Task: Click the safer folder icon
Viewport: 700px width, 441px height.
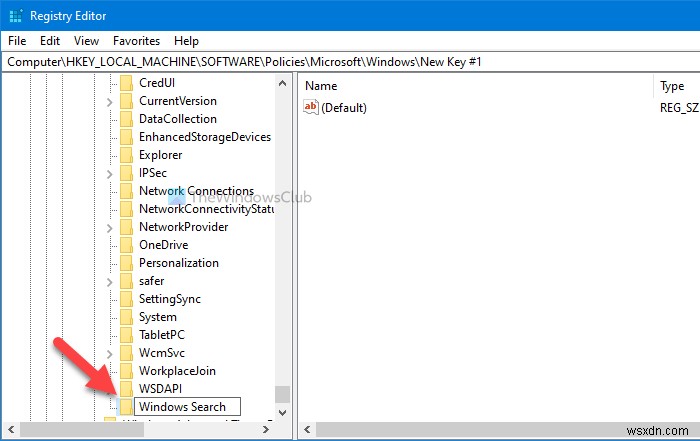Action: coord(126,281)
